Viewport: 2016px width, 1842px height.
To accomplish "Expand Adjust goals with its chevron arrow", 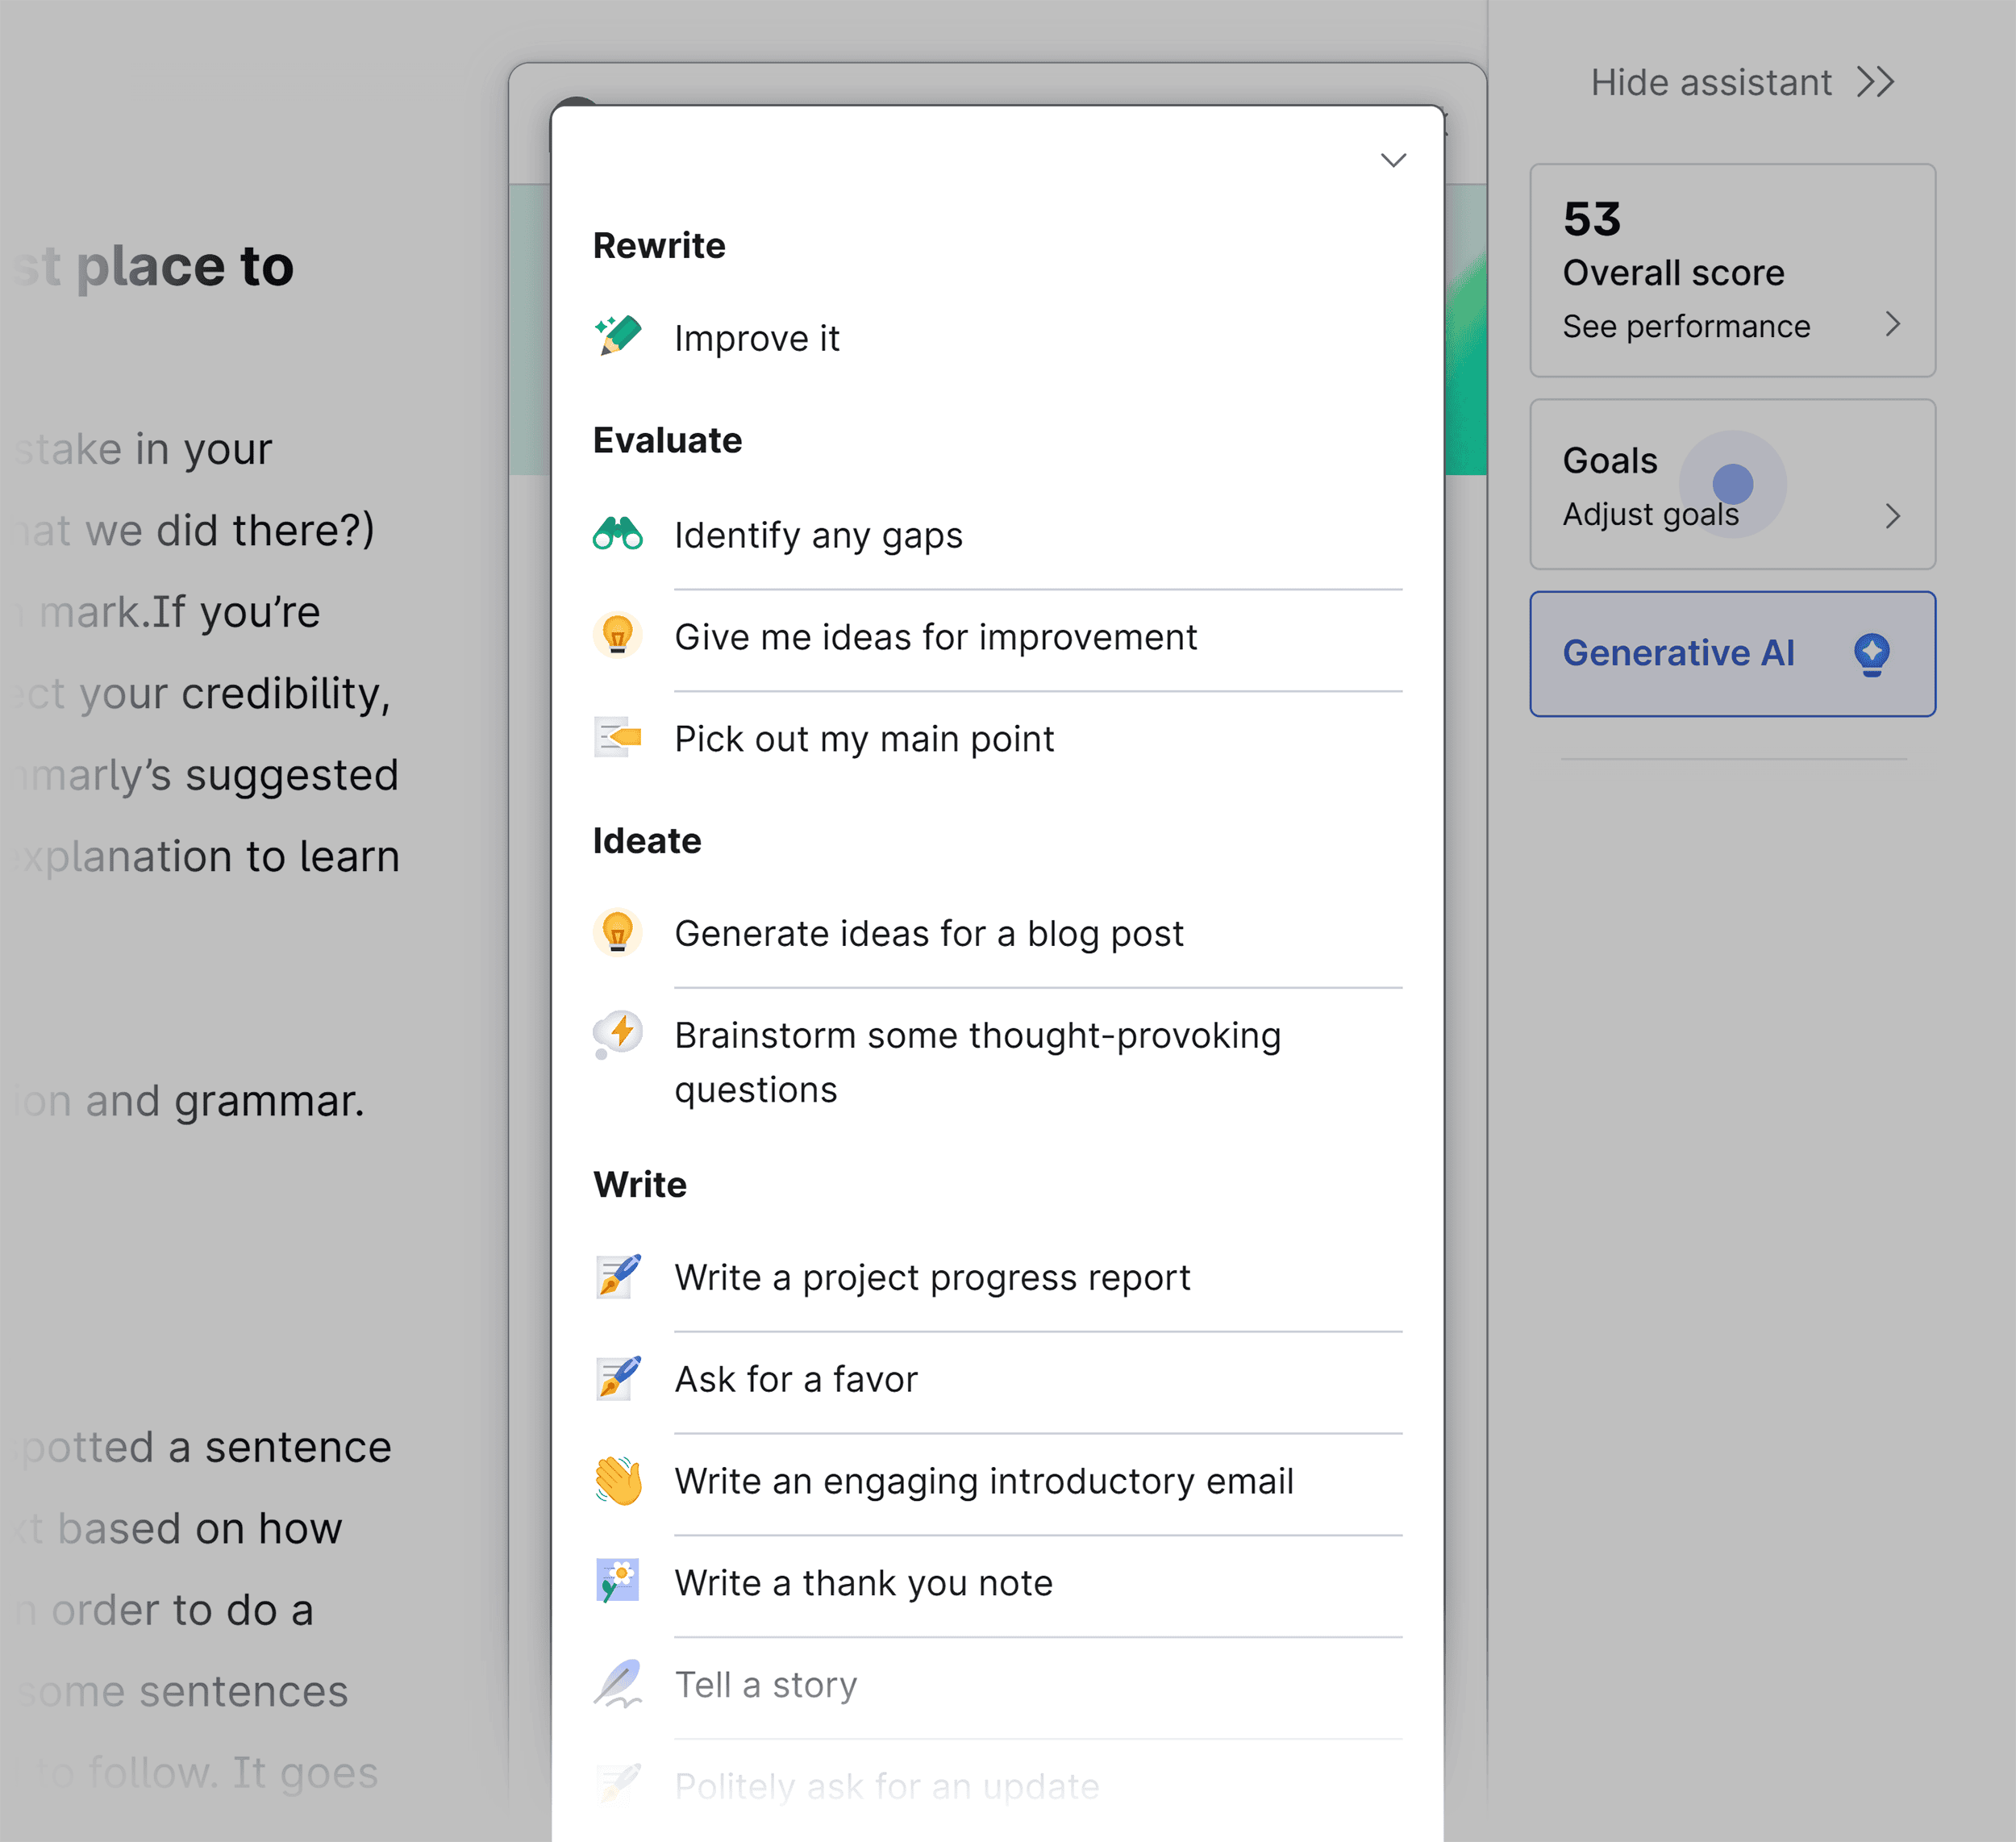I will [1892, 516].
